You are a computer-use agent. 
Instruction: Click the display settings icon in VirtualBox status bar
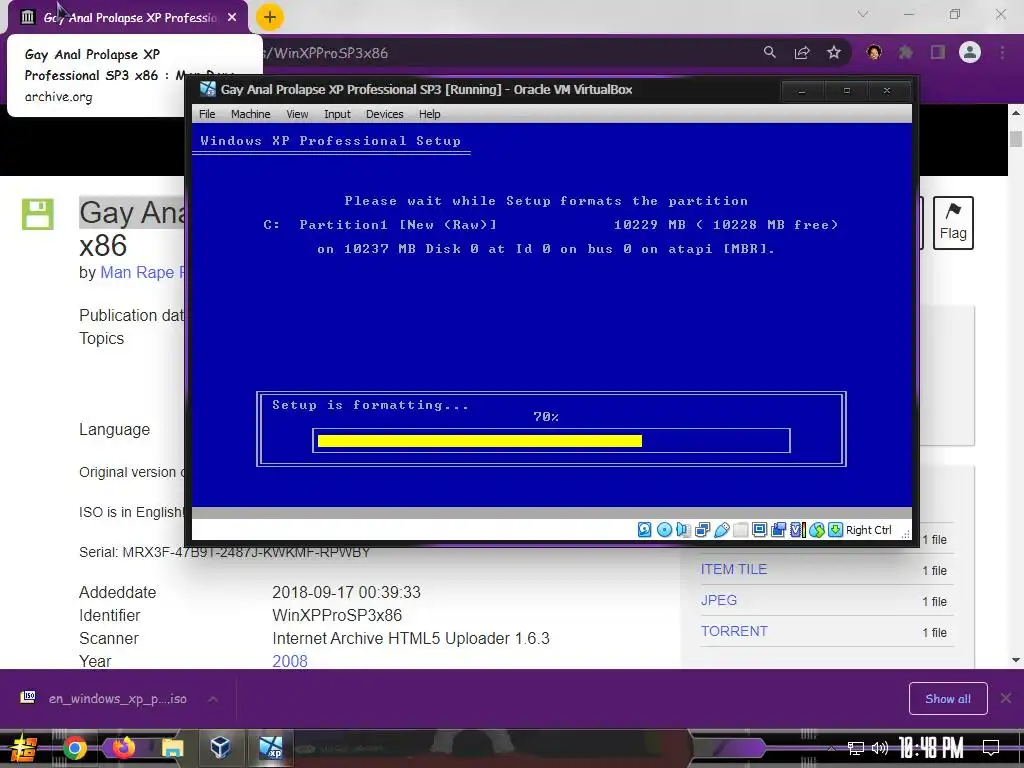pos(760,530)
